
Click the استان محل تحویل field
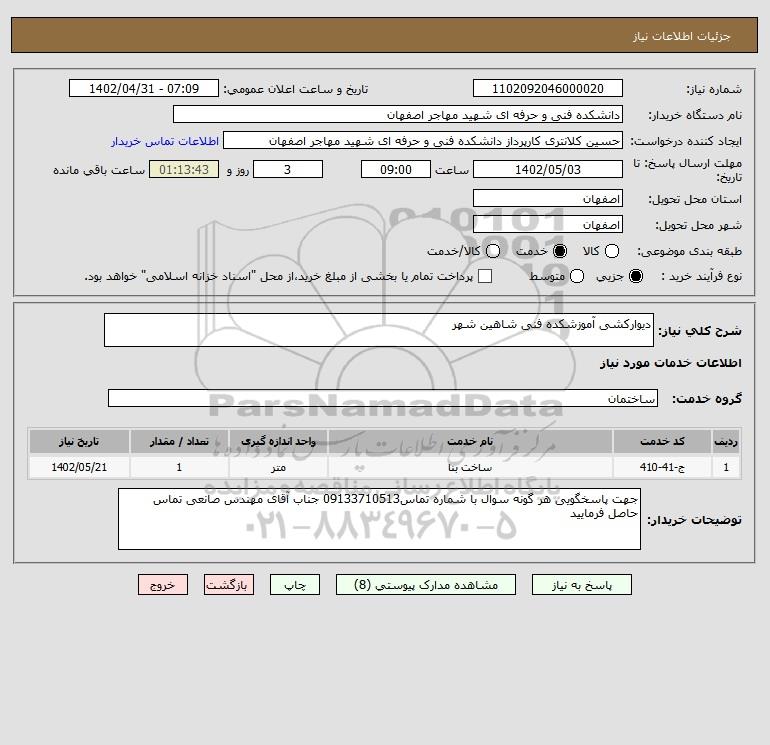(x=548, y=198)
